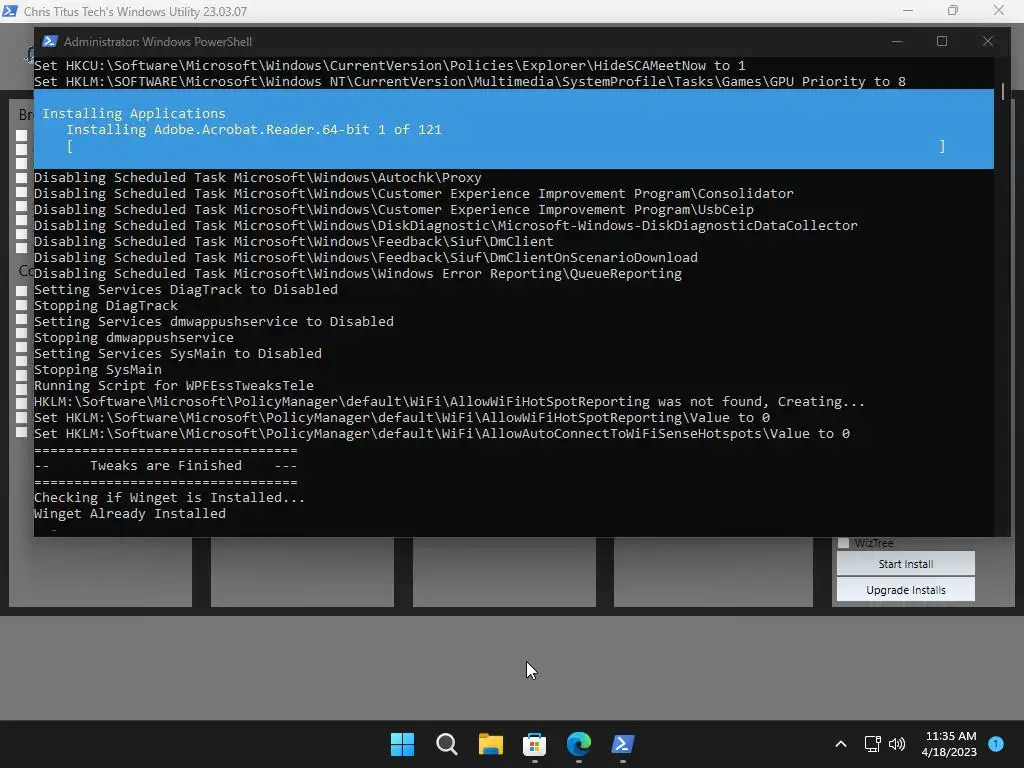Maximize the Administrator PowerShell window
This screenshot has height=768, width=1024.
pyautogui.click(x=942, y=41)
